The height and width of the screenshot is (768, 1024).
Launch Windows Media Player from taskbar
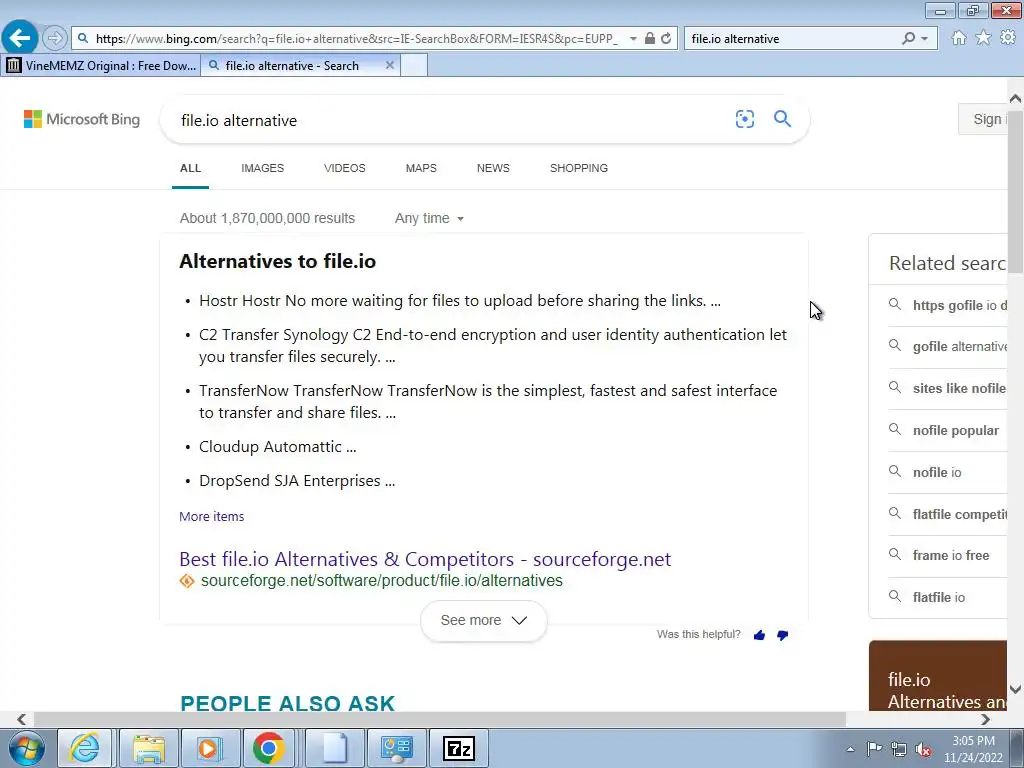[209, 748]
